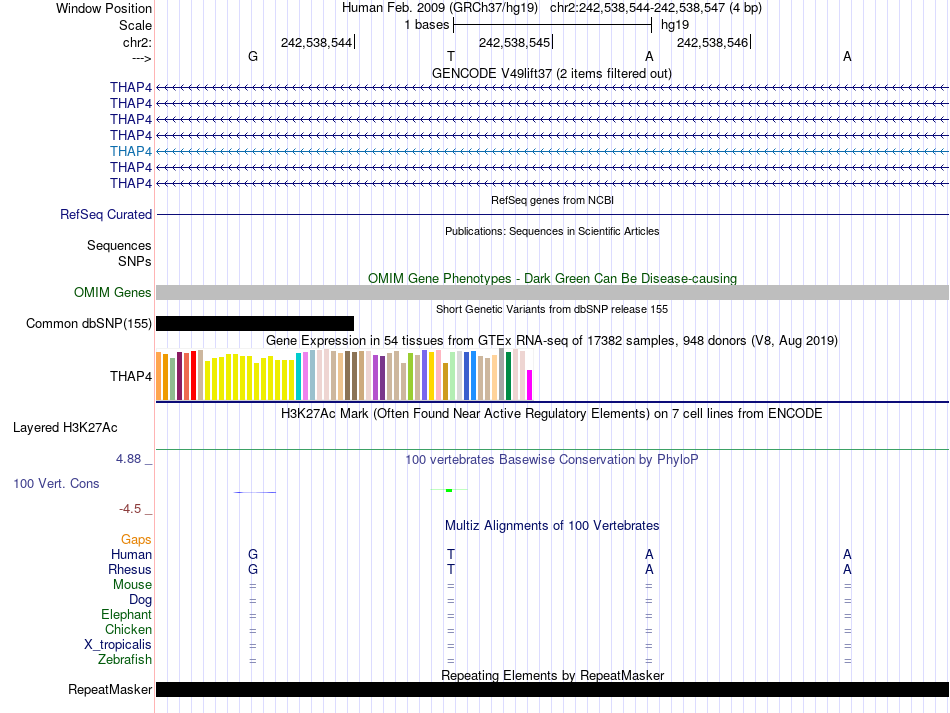
Task: Click the THAP4 label beside the GTEx chart
Action: pos(131,377)
